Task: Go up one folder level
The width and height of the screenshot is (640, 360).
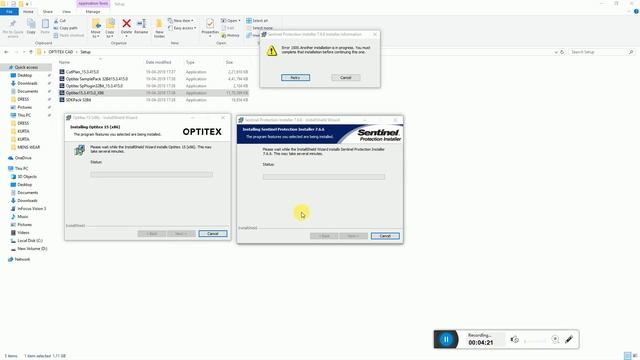Action: (31, 52)
